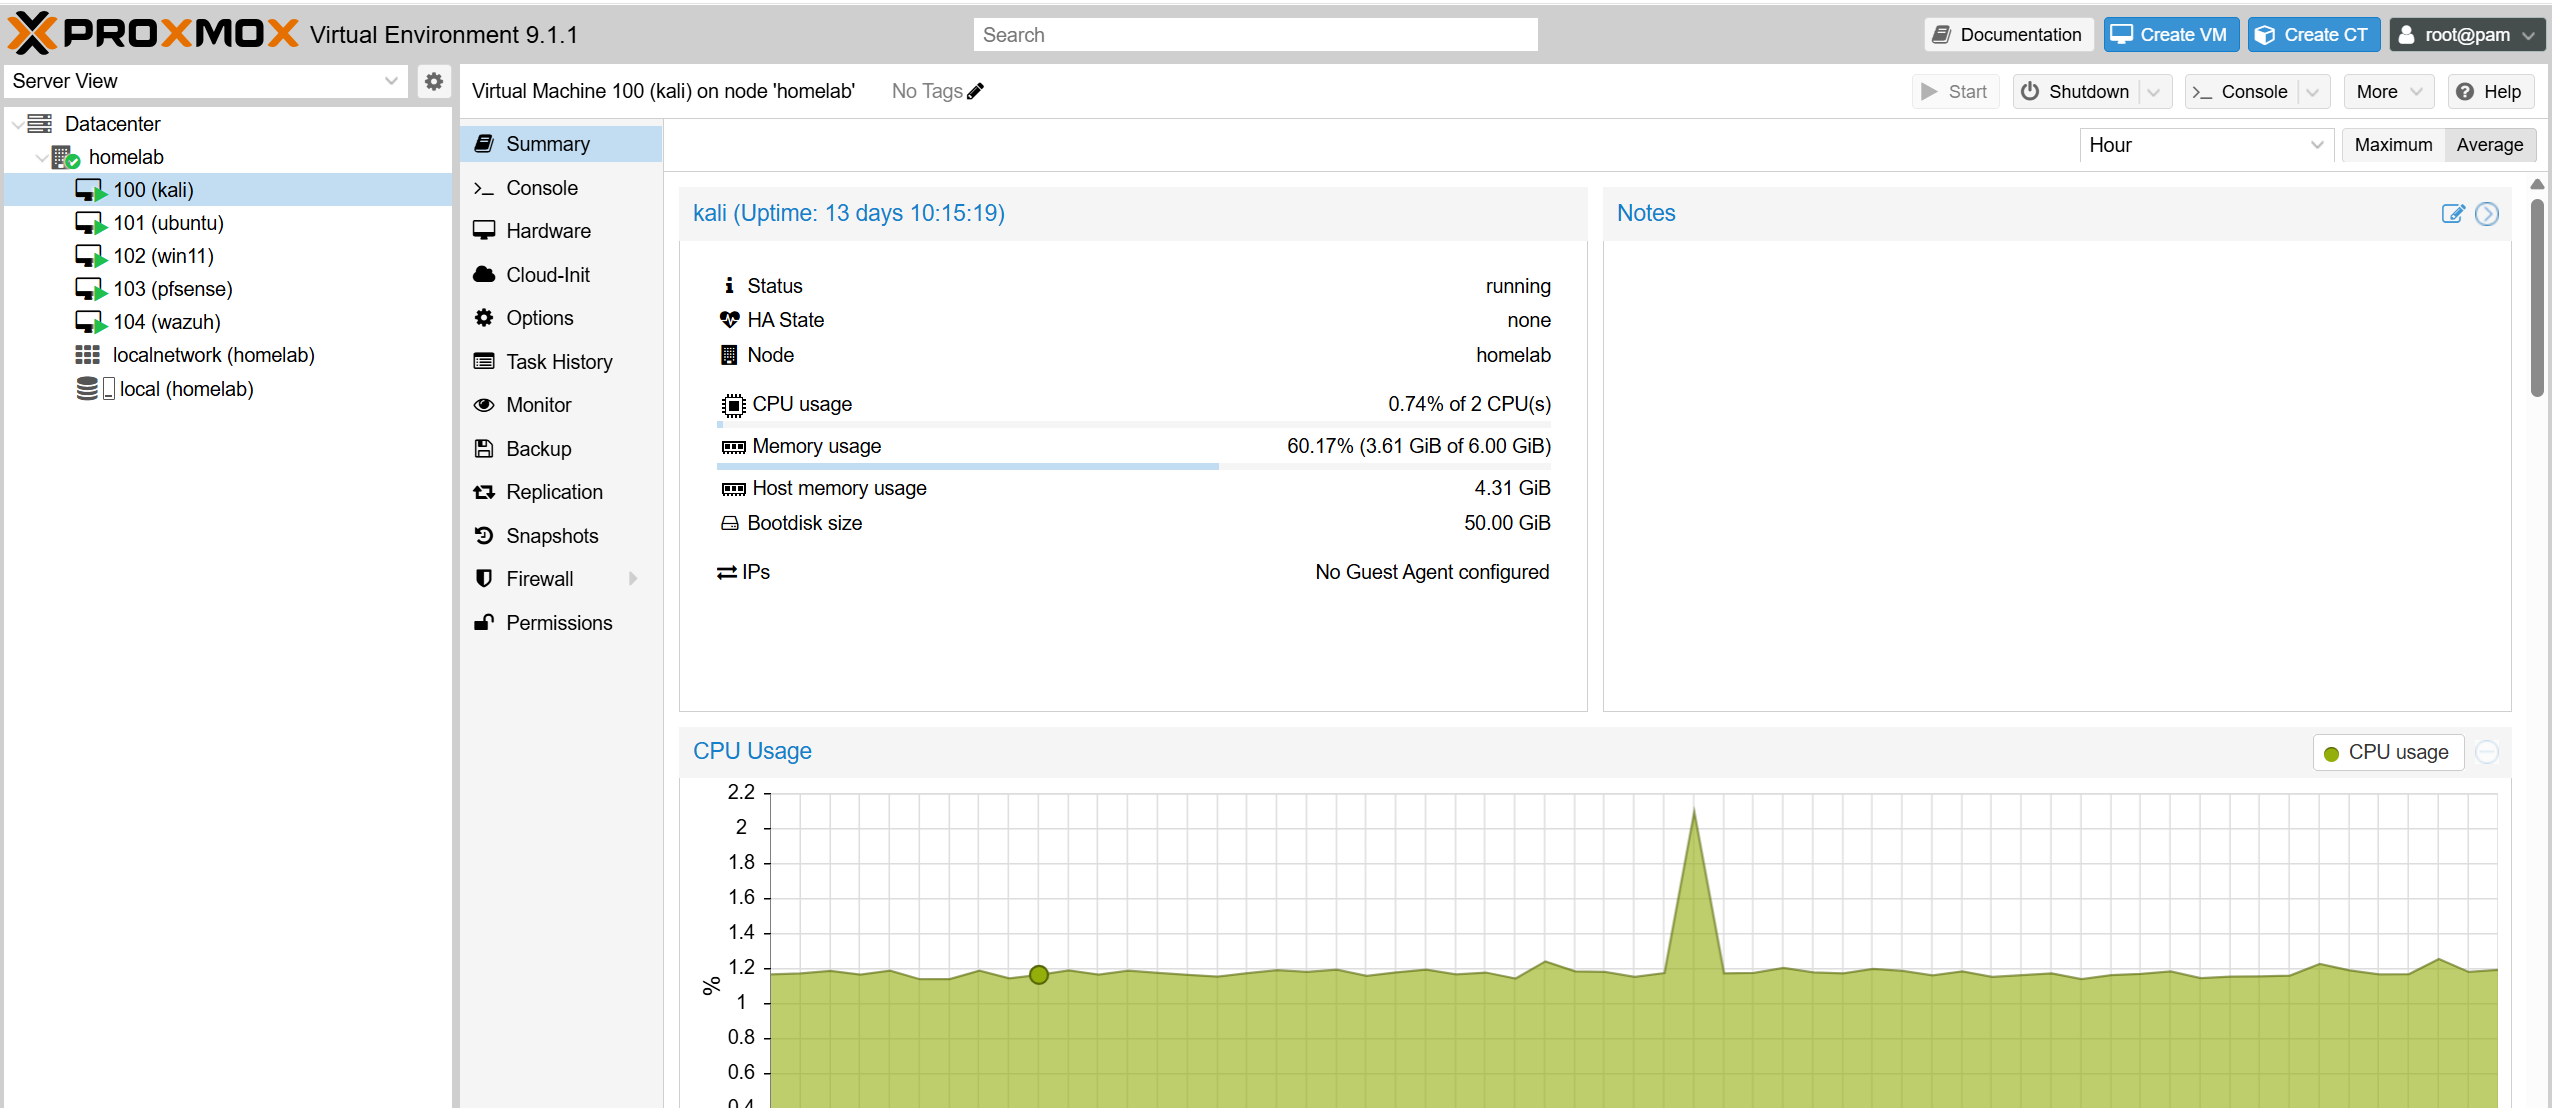The height and width of the screenshot is (1108, 2552).
Task: Open the Task History tab
Action: pyautogui.click(x=561, y=362)
